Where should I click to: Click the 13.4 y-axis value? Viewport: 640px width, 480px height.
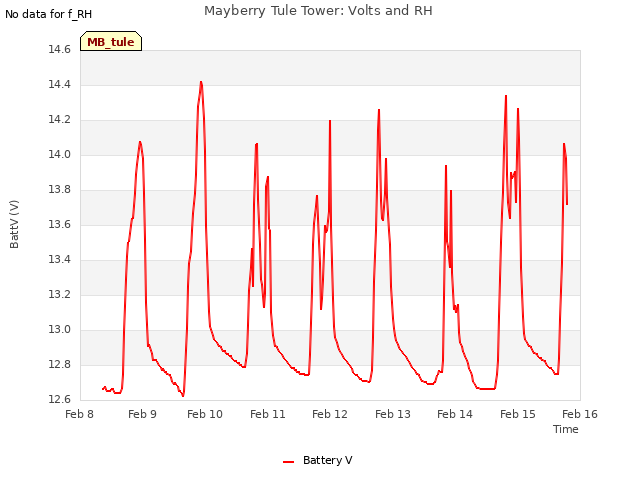click(x=60, y=260)
